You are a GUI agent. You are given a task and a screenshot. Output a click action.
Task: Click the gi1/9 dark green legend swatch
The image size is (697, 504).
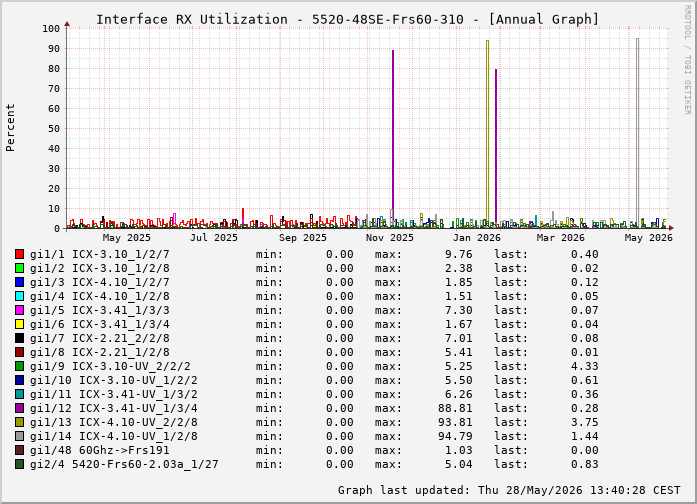(19, 366)
